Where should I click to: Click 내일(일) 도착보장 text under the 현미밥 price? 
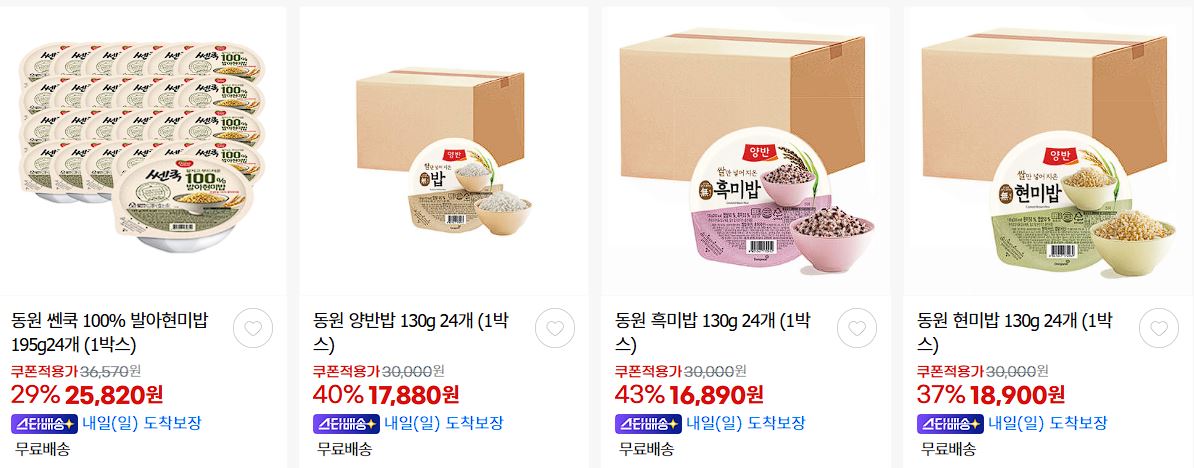[1048, 424]
